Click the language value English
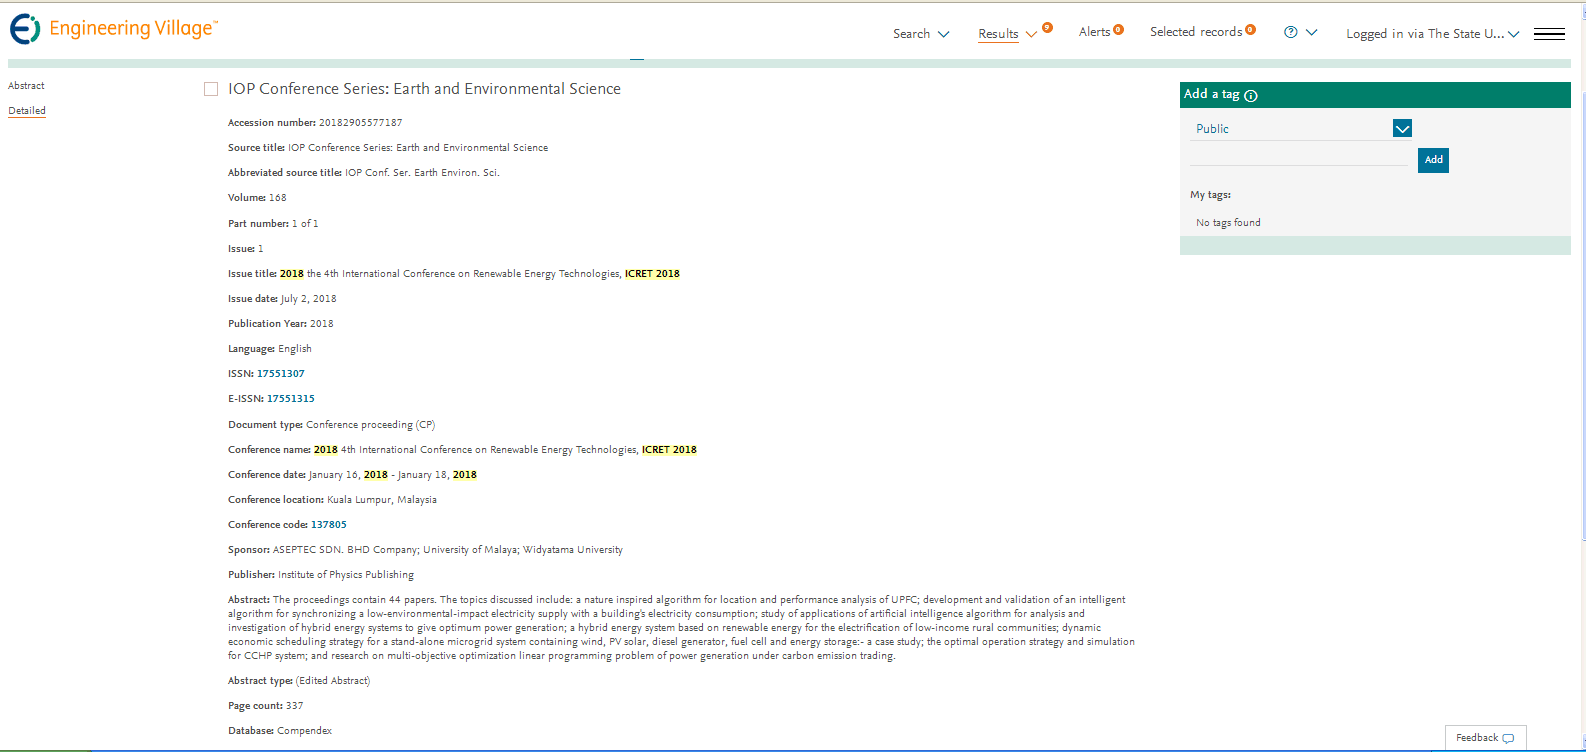Screen dimensions: 1586x752 (295, 349)
